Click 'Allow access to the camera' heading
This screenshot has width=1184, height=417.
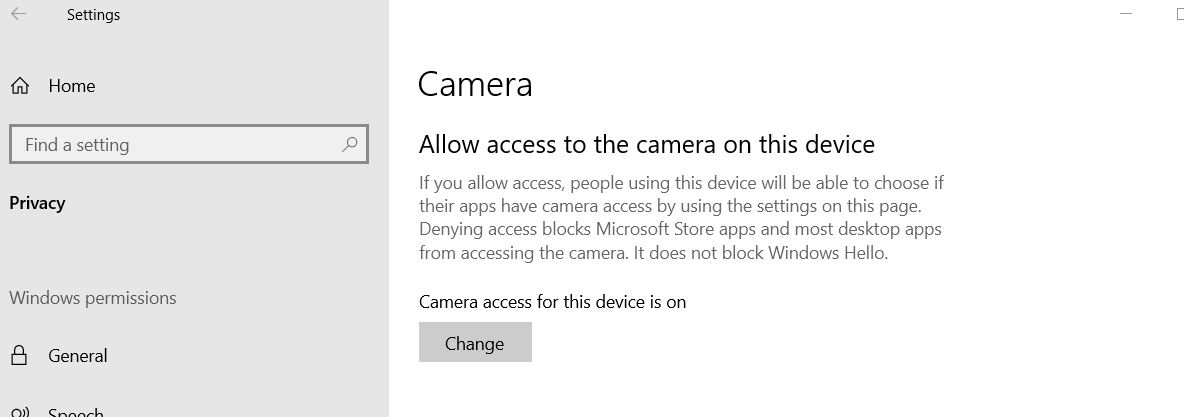coord(646,144)
